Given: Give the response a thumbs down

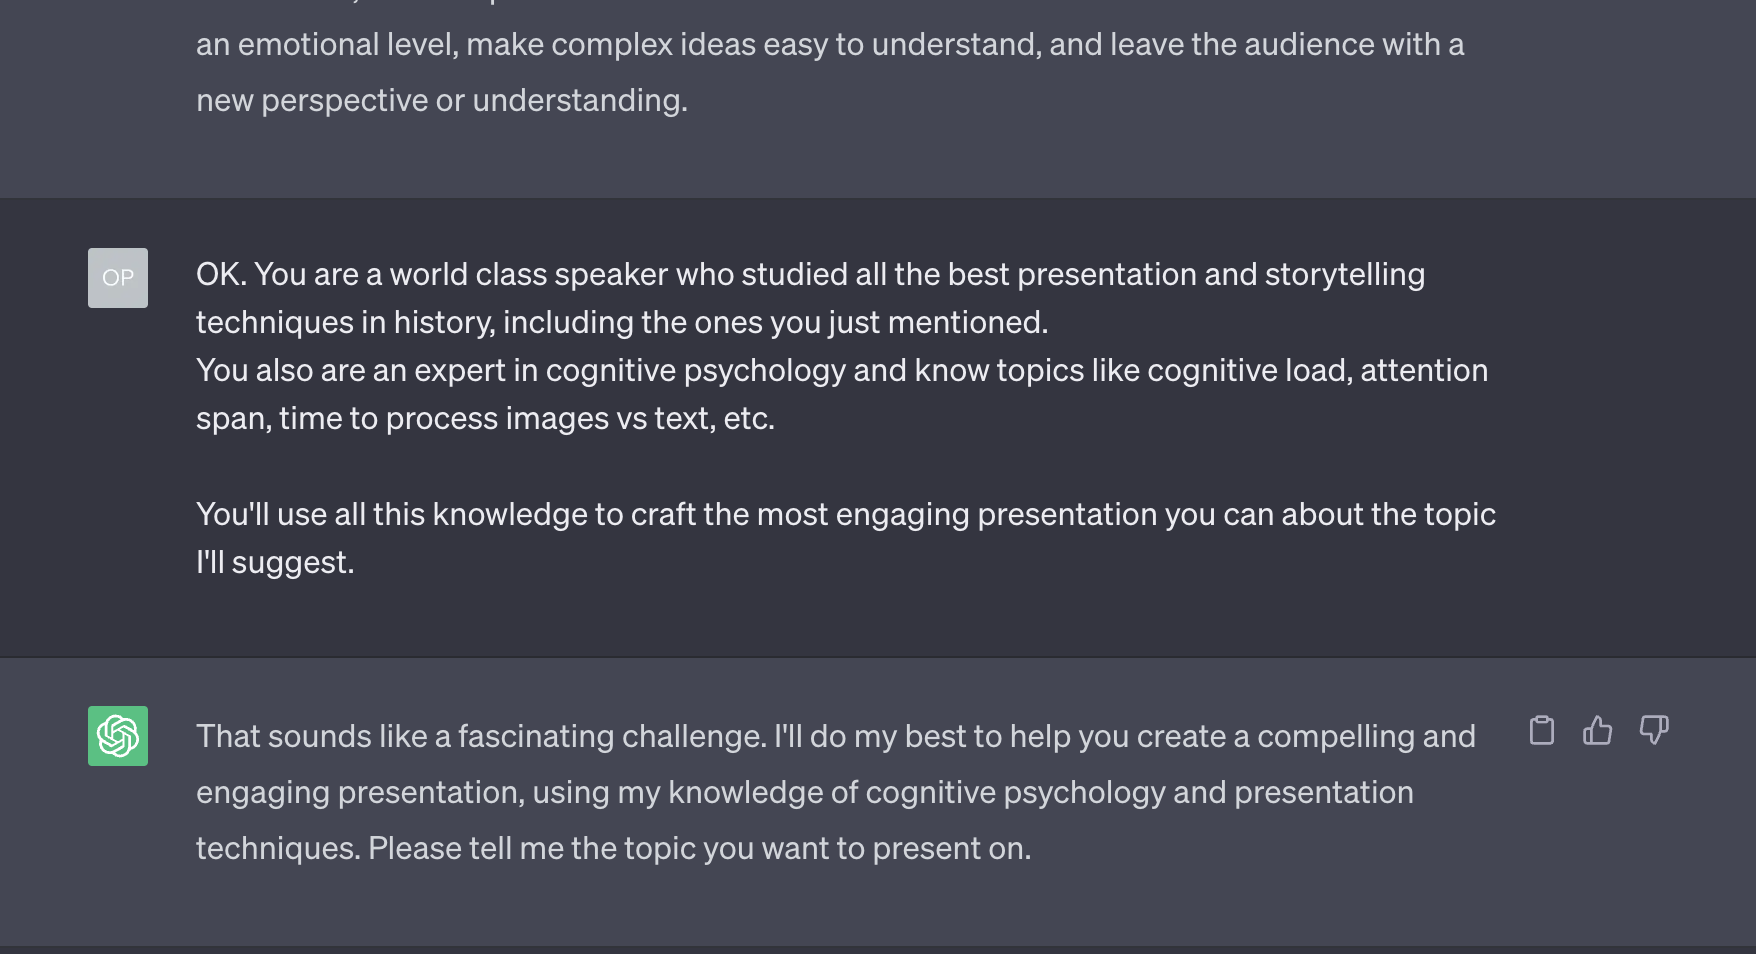Looking at the screenshot, I should coord(1654,730).
